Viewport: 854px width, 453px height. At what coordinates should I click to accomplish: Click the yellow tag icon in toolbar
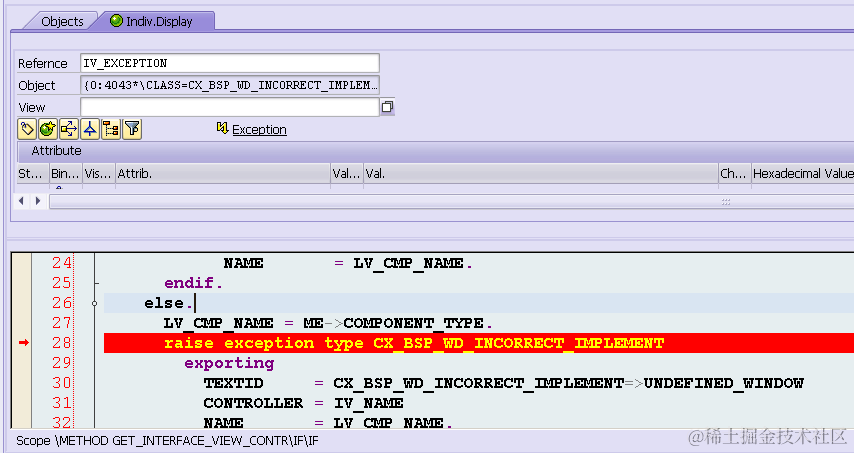27,129
